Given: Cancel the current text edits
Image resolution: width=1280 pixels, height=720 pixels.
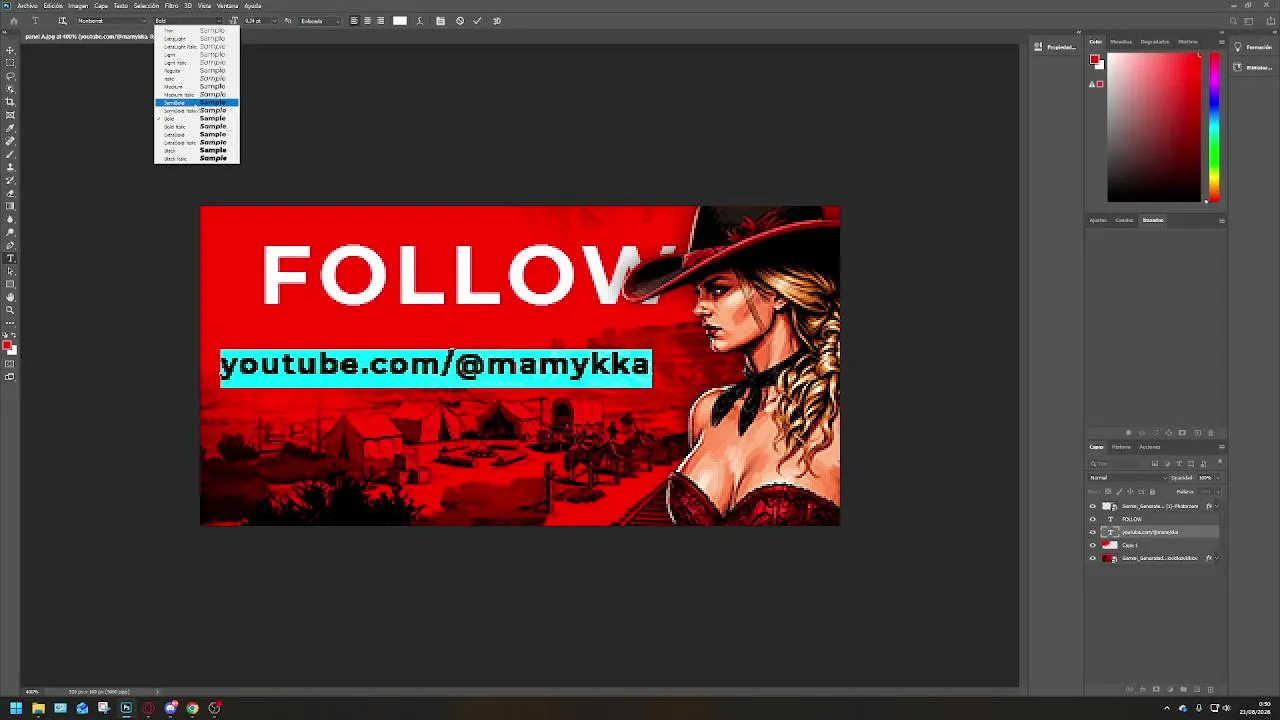Looking at the screenshot, I should tap(460, 21).
